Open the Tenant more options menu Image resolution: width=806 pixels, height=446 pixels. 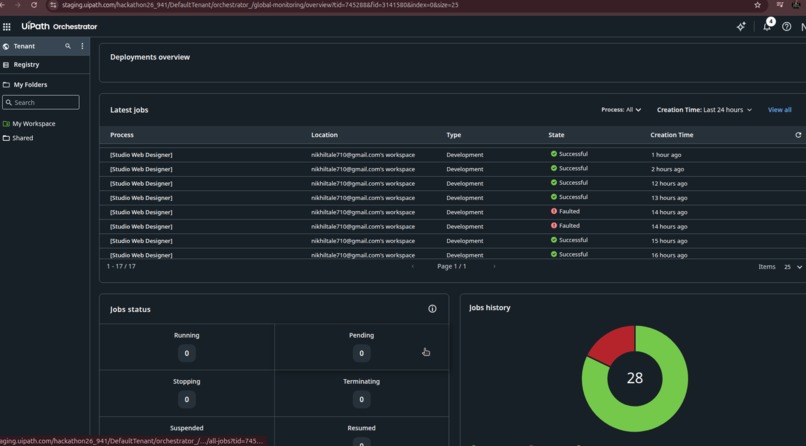tap(82, 46)
